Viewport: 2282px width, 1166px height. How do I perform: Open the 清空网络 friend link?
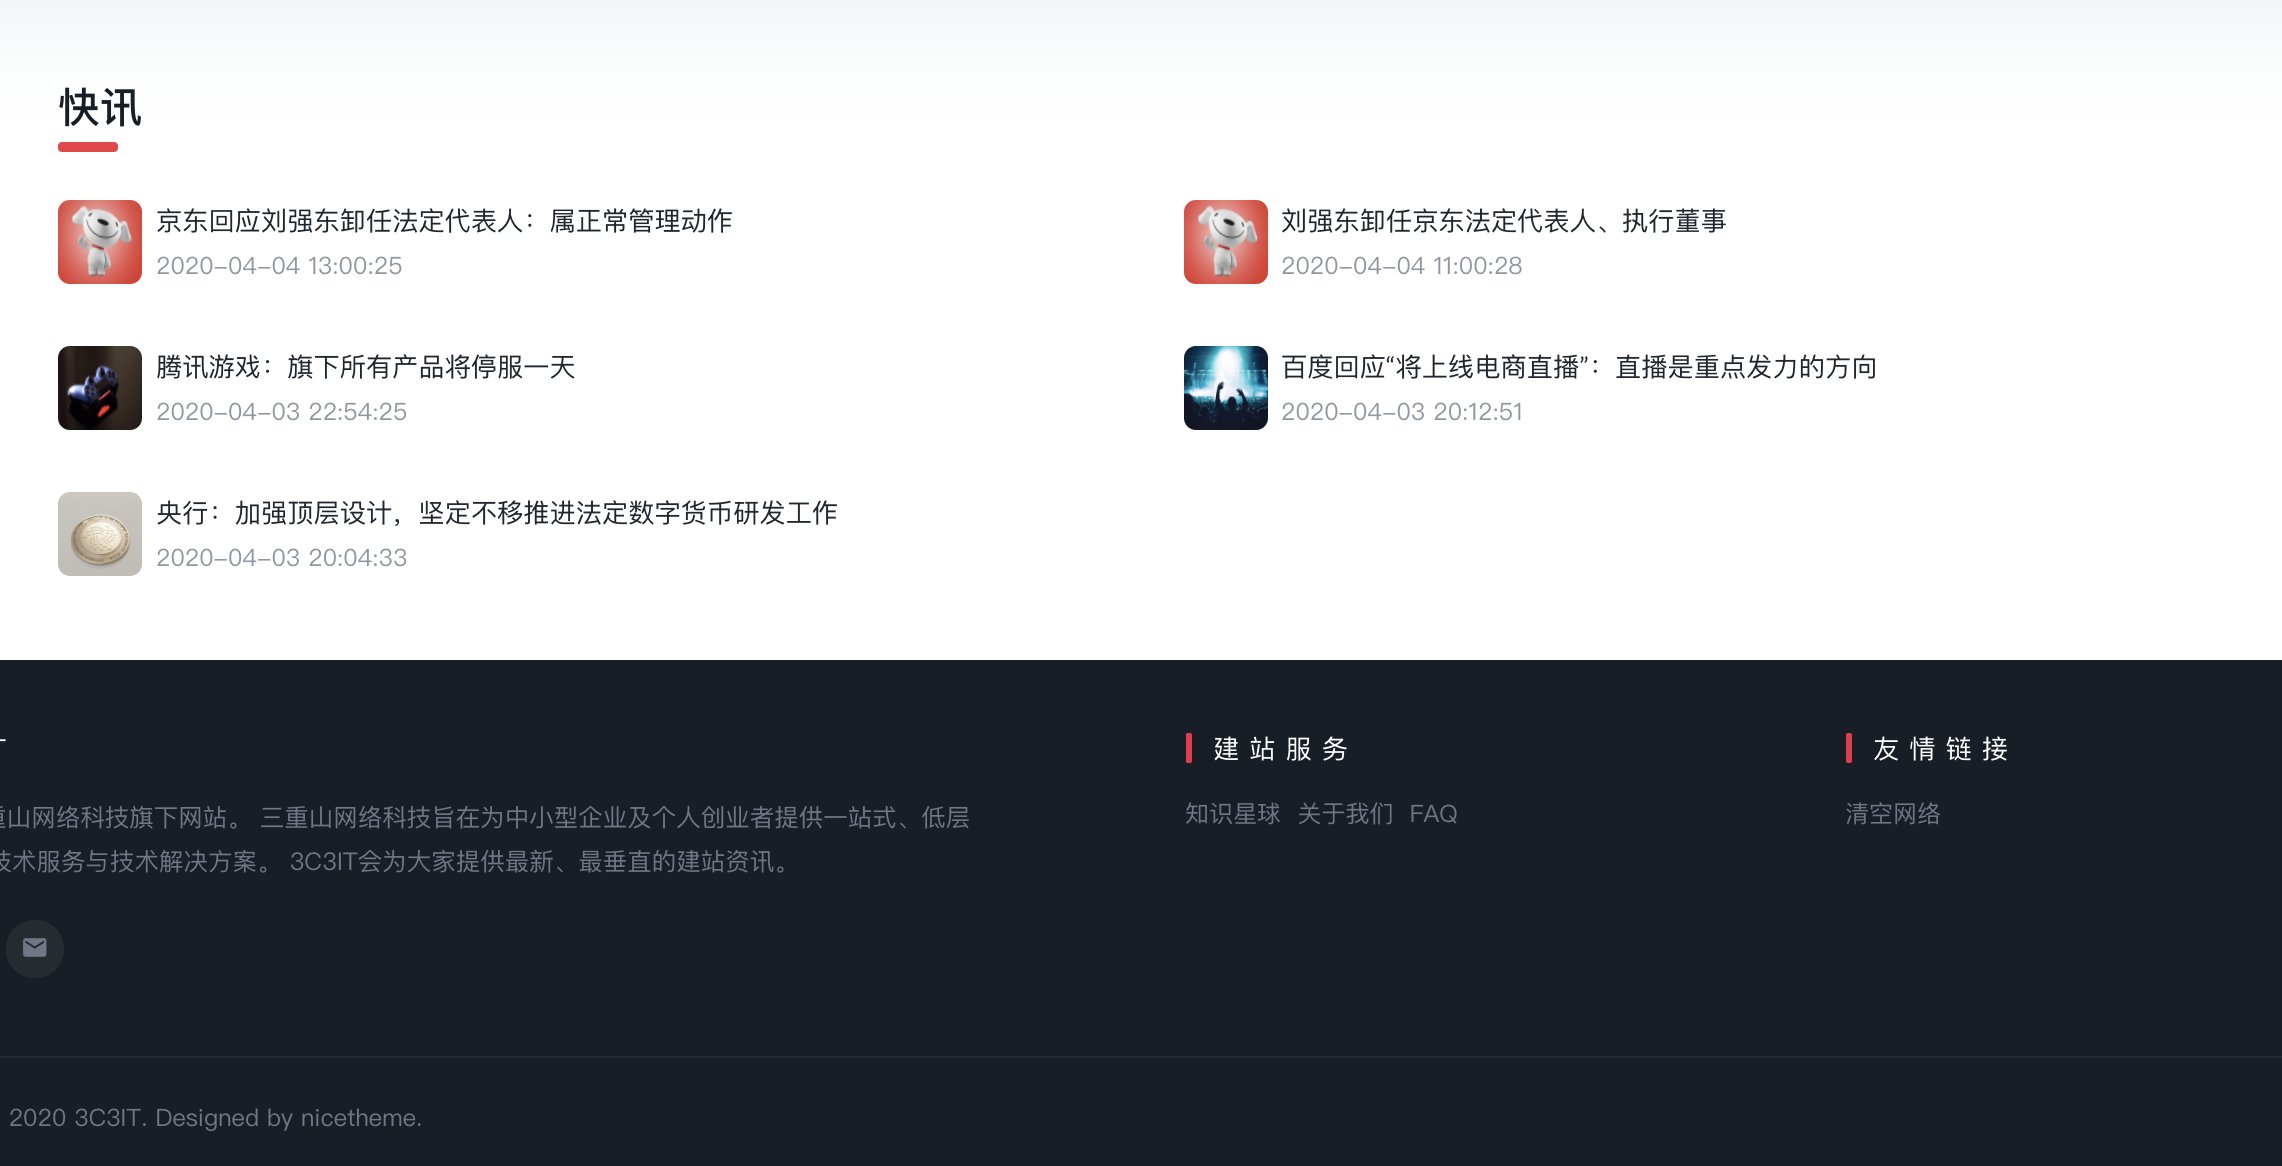click(1893, 814)
